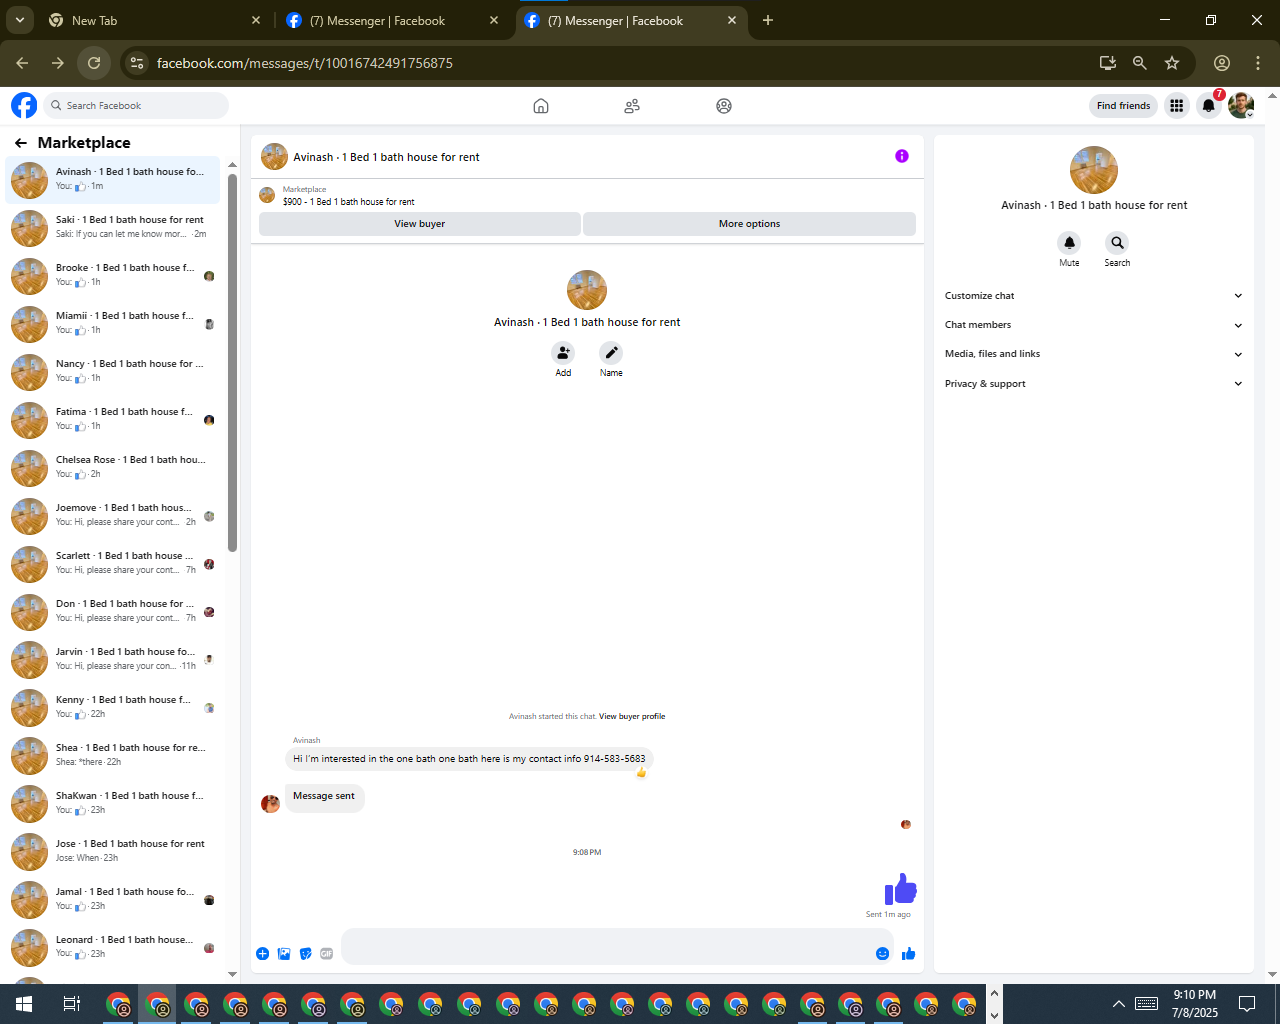
Task: Show hidden system tray icons
Action: [1118, 1004]
